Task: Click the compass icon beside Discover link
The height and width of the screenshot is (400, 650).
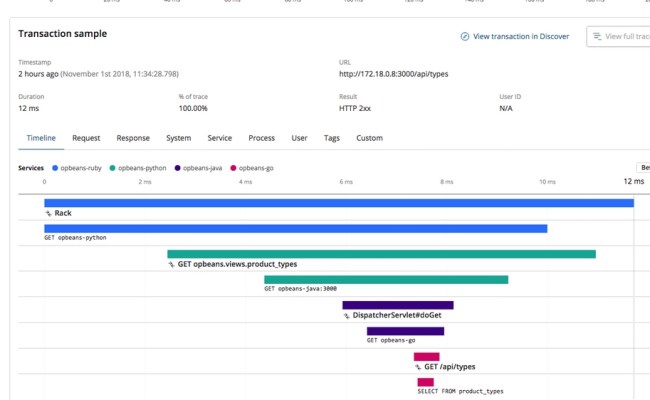Action: 465,36
